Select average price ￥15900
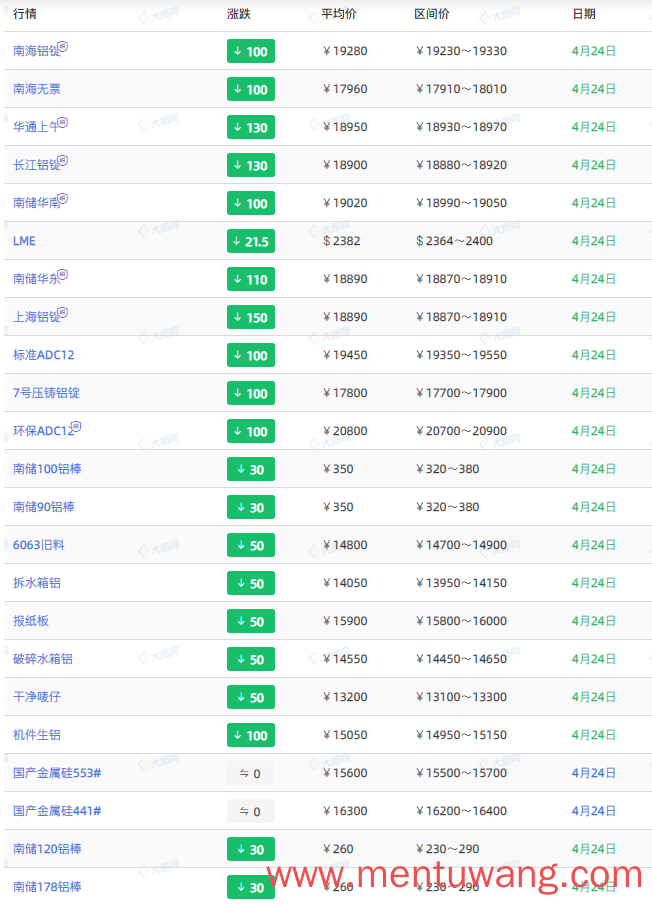Image resolution: width=652 pixels, height=905 pixels. click(x=345, y=621)
